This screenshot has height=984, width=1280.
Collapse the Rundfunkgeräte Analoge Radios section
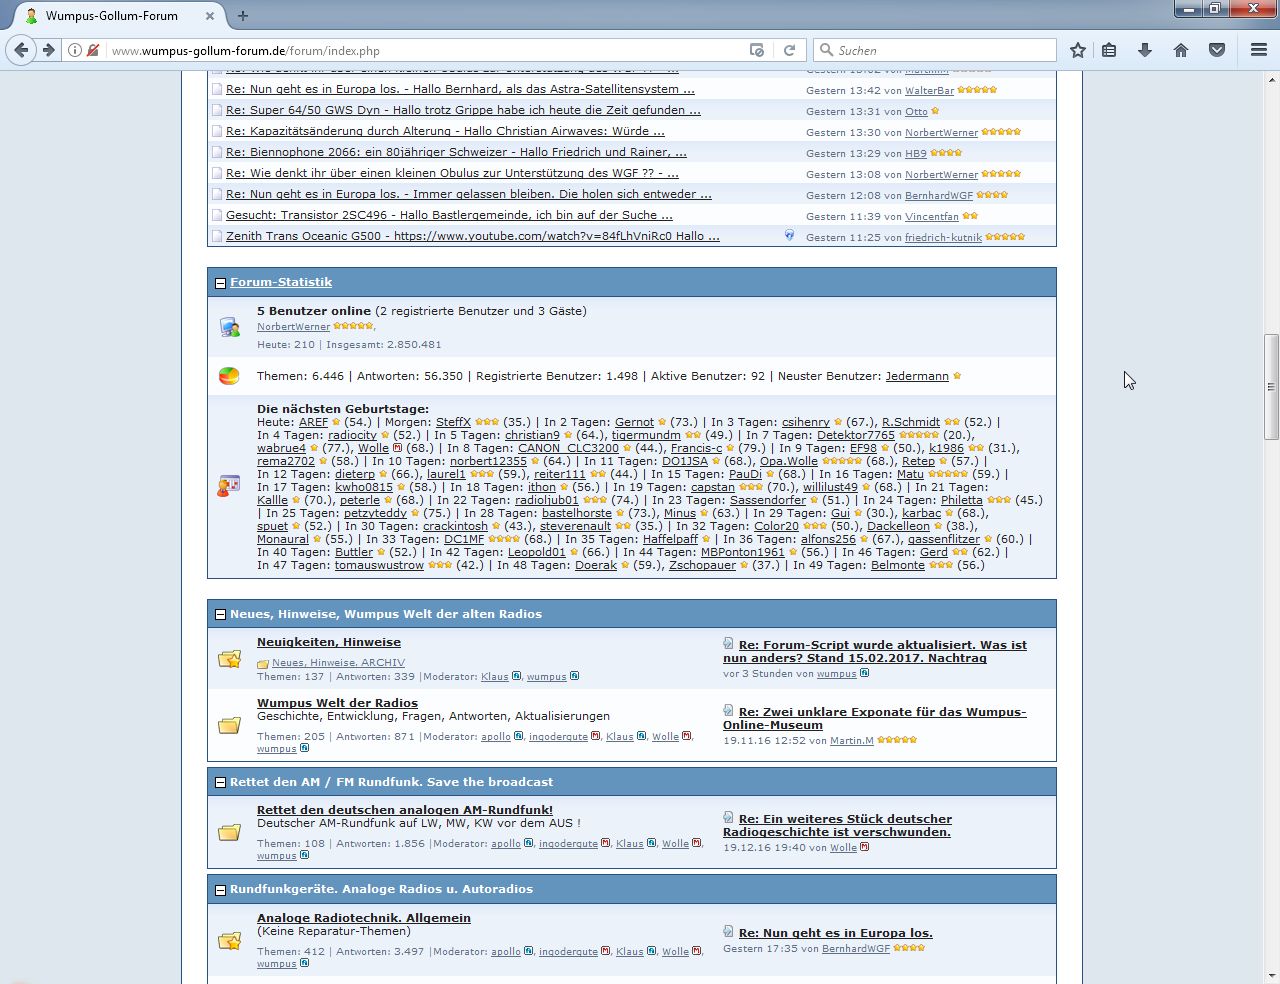(x=220, y=890)
